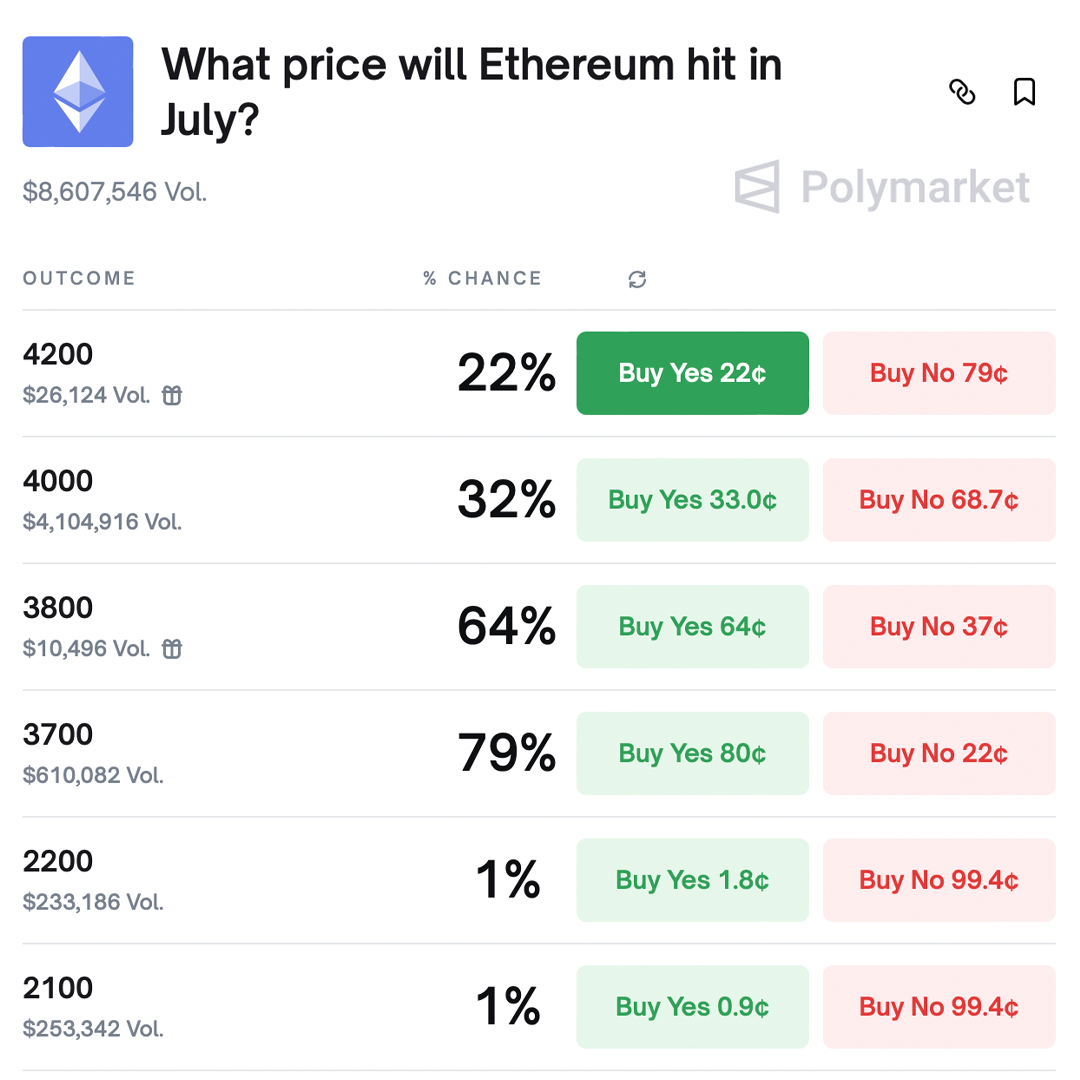The width and height of the screenshot is (1080, 1080).
Task: Choose Buy Yes 64¢ on 3800 outcome
Action: (x=692, y=627)
